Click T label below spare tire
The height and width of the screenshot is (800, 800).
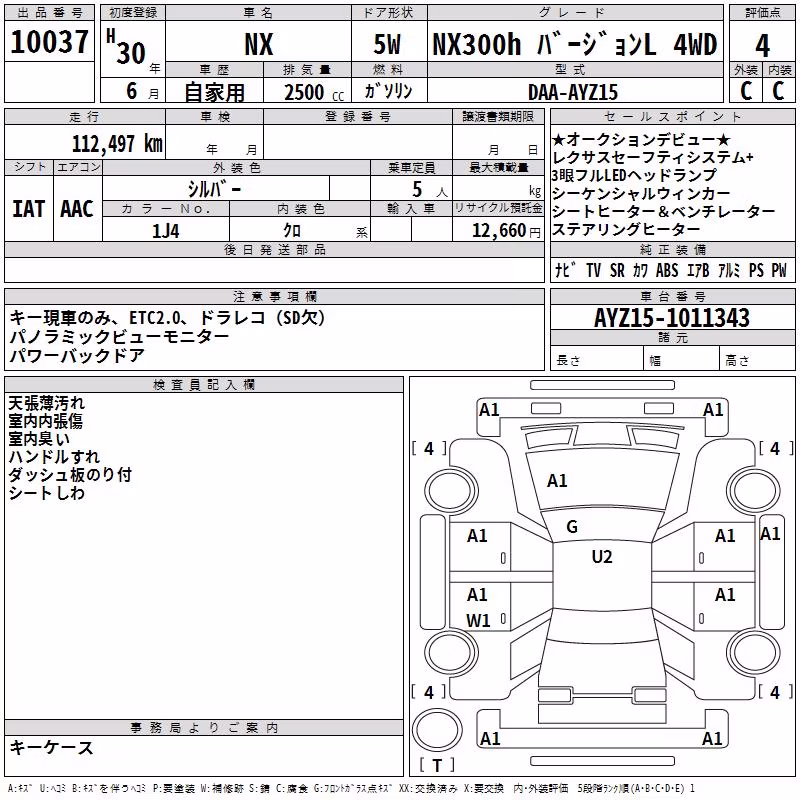tap(437, 765)
